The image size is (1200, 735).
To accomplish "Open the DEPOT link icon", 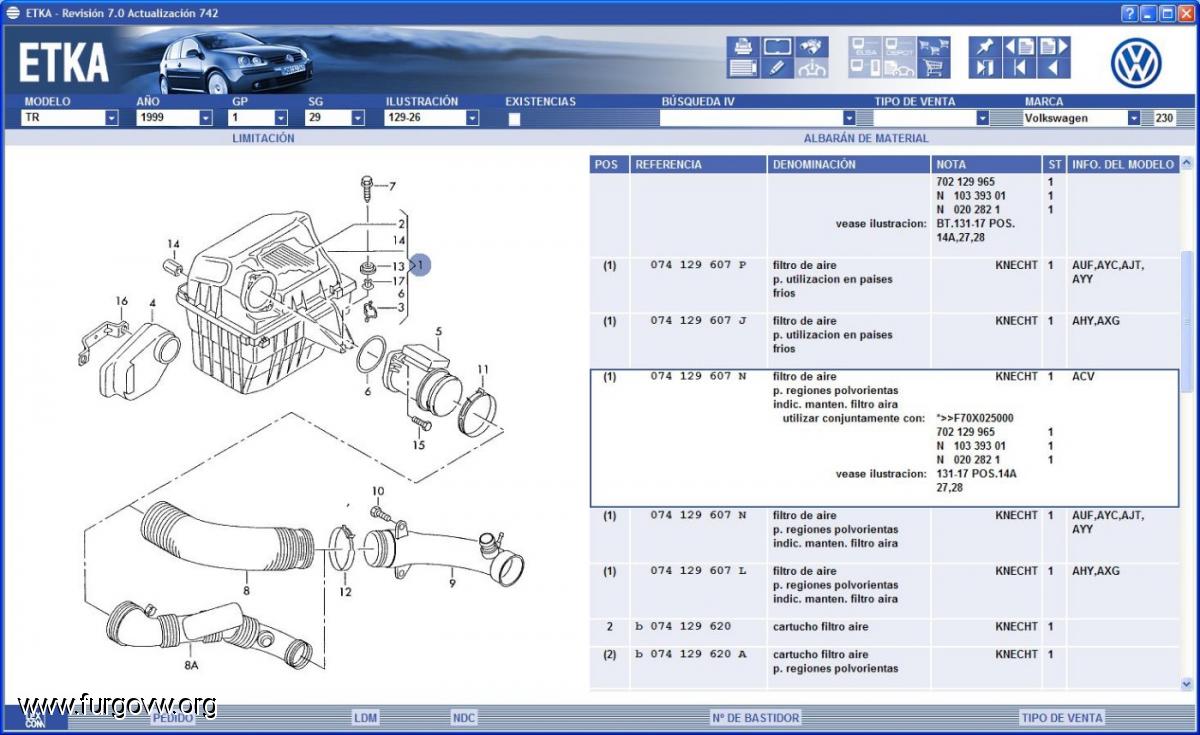I will [898, 46].
